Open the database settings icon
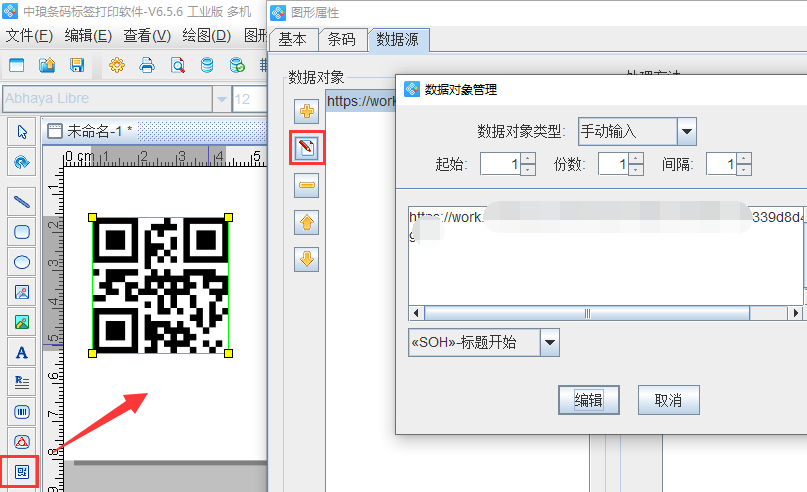Image resolution: width=807 pixels, height=492 pixels. pos(207,65)
